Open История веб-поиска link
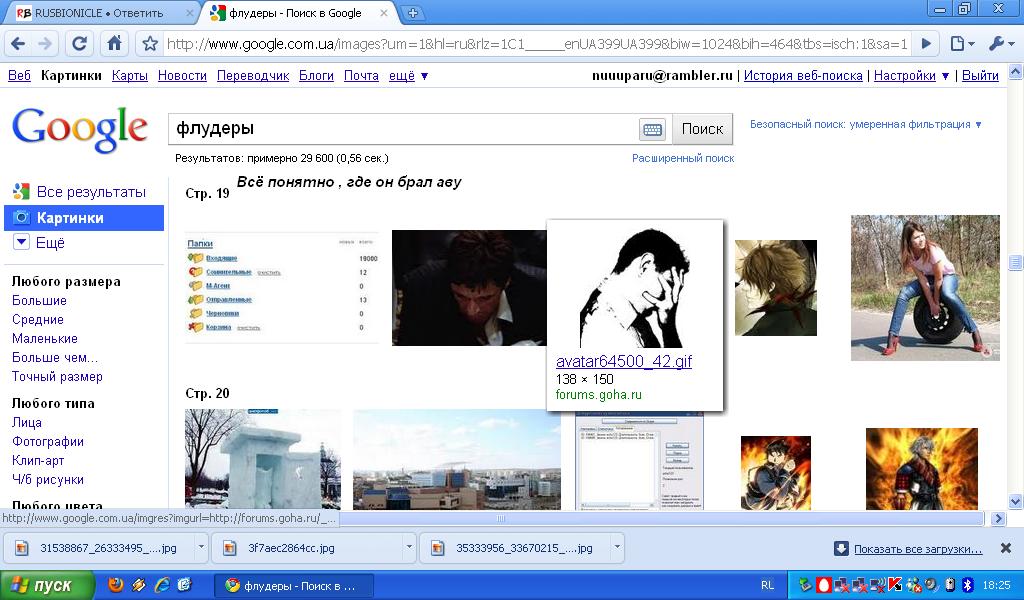The image size is (1024, 600). (x=803, y=76)
